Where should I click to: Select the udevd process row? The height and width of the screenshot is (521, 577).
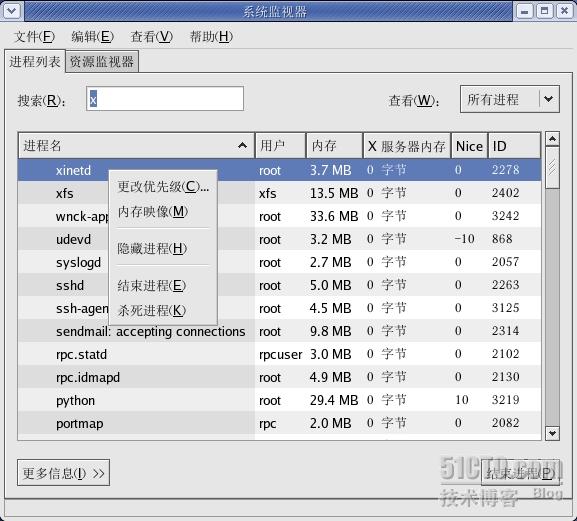[x=280, y=239]
